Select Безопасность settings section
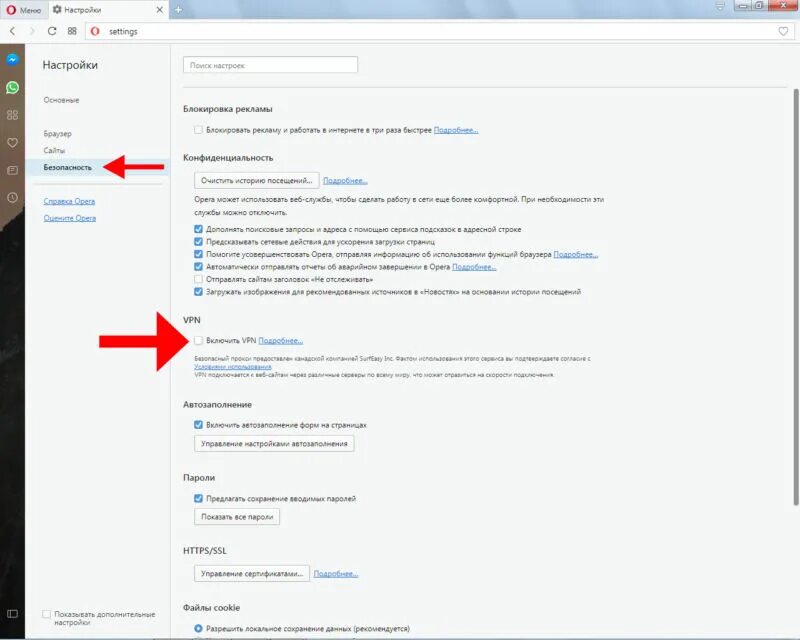Image resolution: width=800 pixels, height=640 pixels. tap(67, 167)
